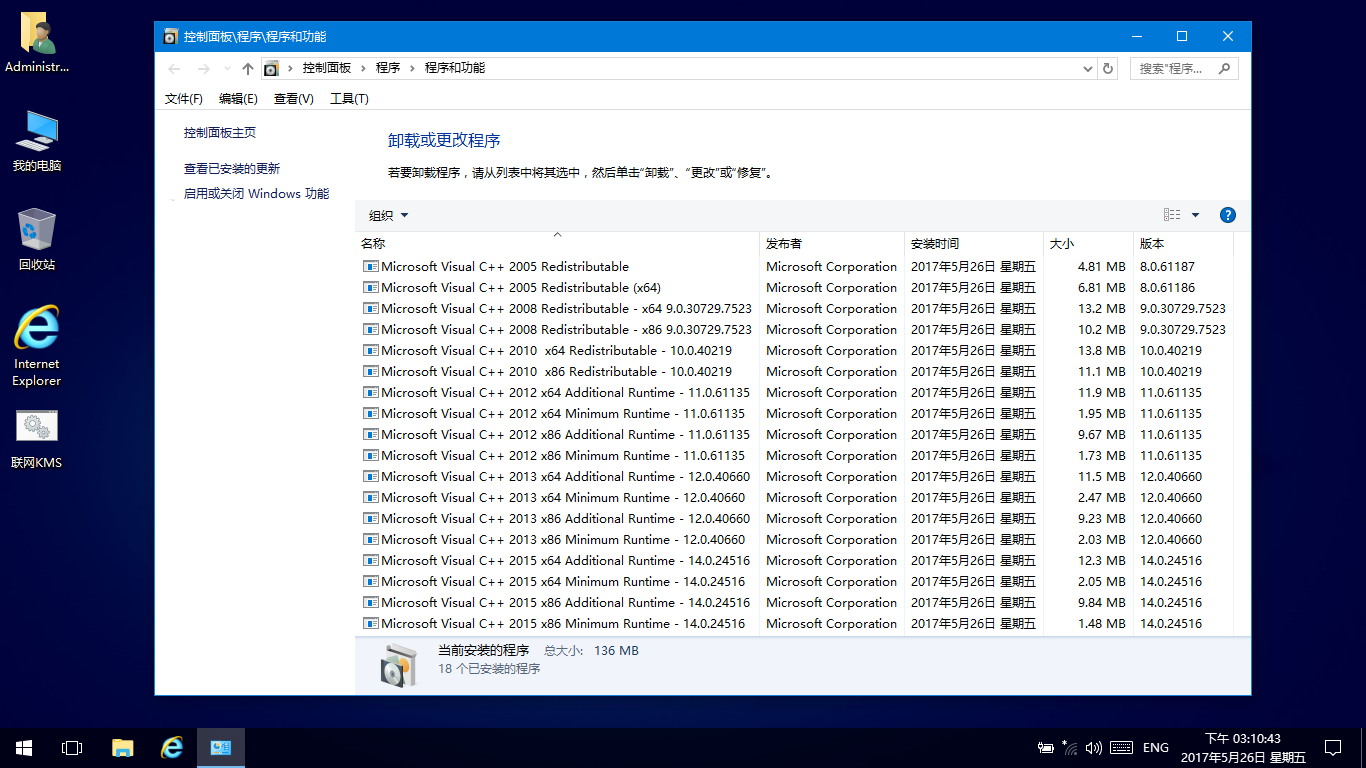This screenshot has height=768, width=1366.
Task: Open the address bar history dropdown
Action: (1088, 68)
